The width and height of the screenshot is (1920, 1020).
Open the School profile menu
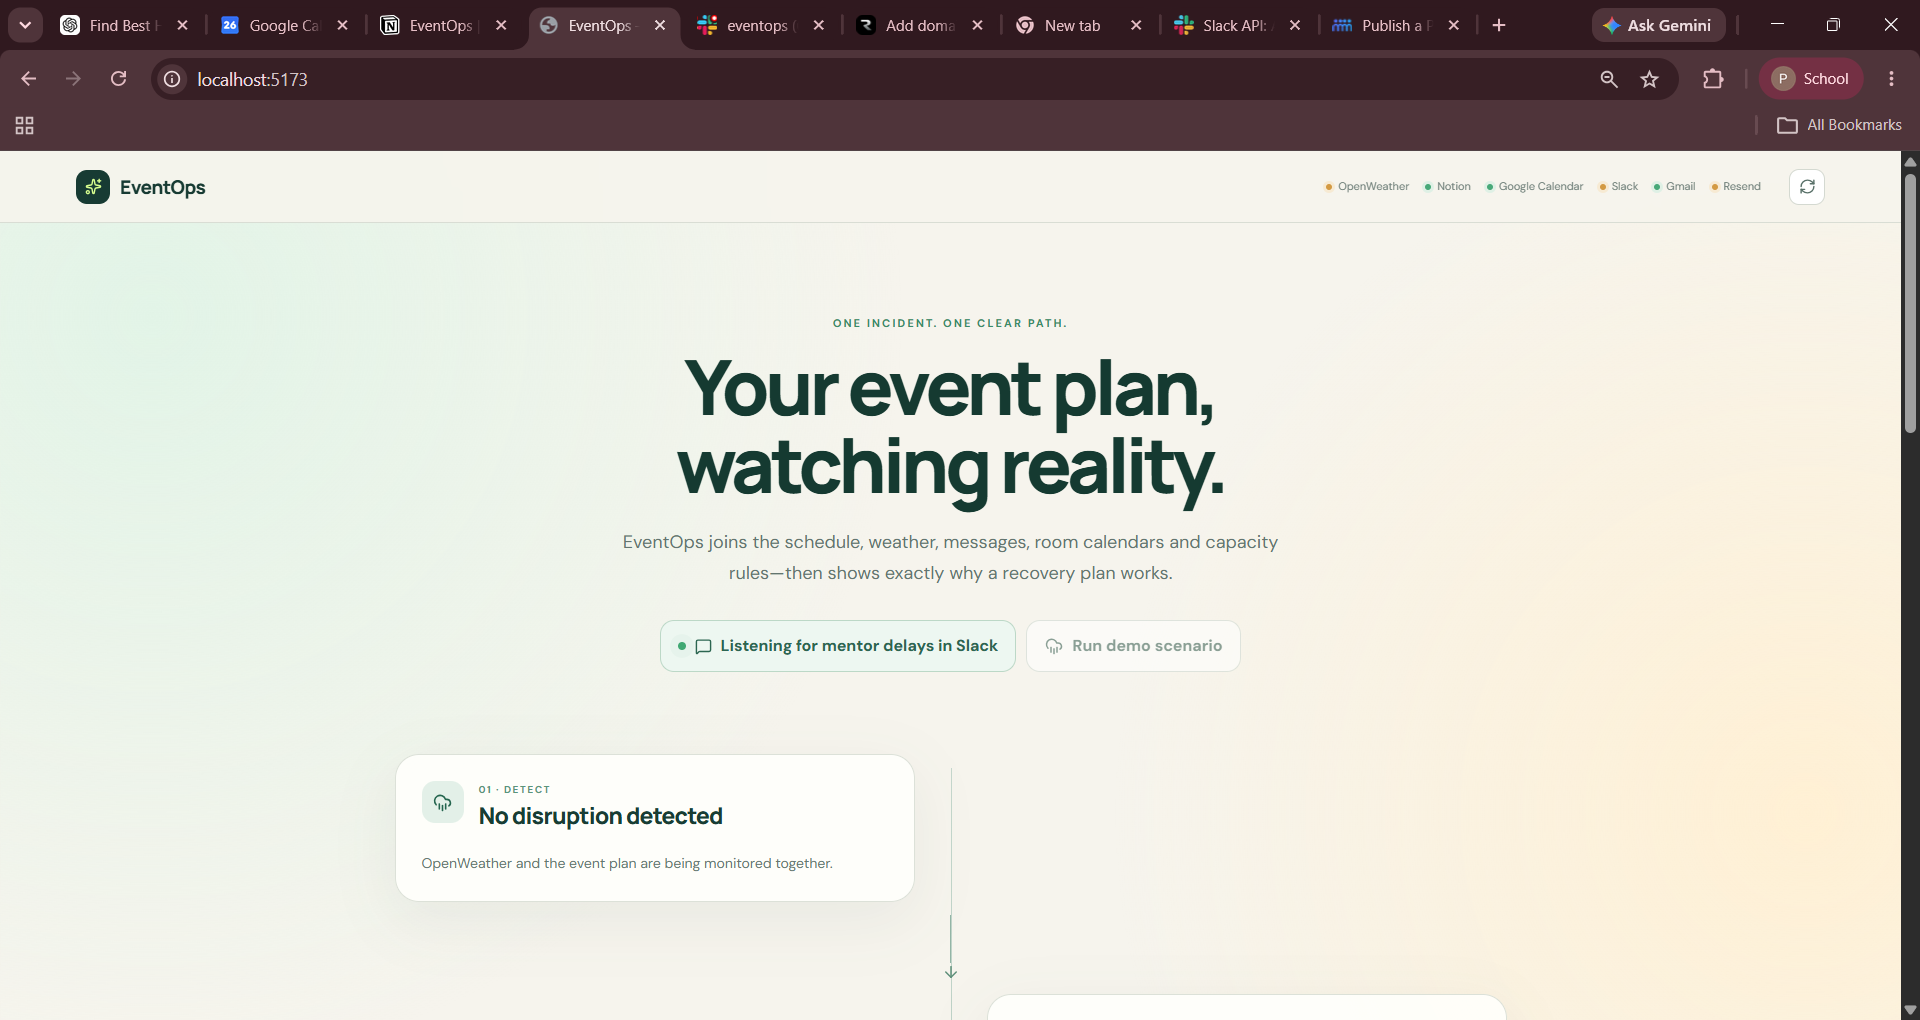click(1811, 79)
